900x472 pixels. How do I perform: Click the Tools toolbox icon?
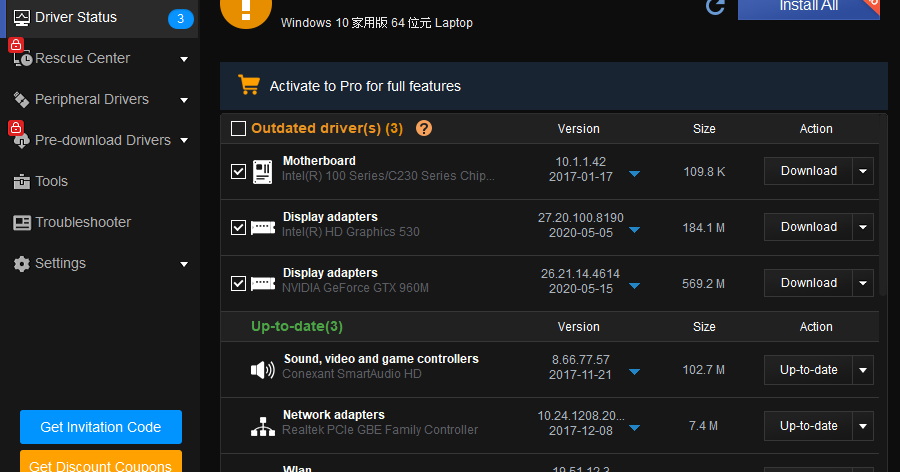(21, 181)
